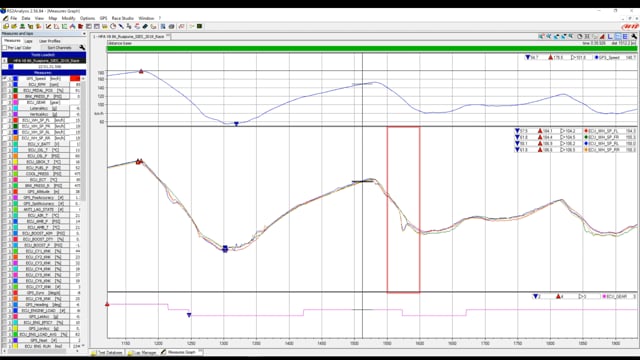Viewport: 640px width, 360px height.
Task: Click the blue house-shaped toolbar icon
Action: pos(72,26)
